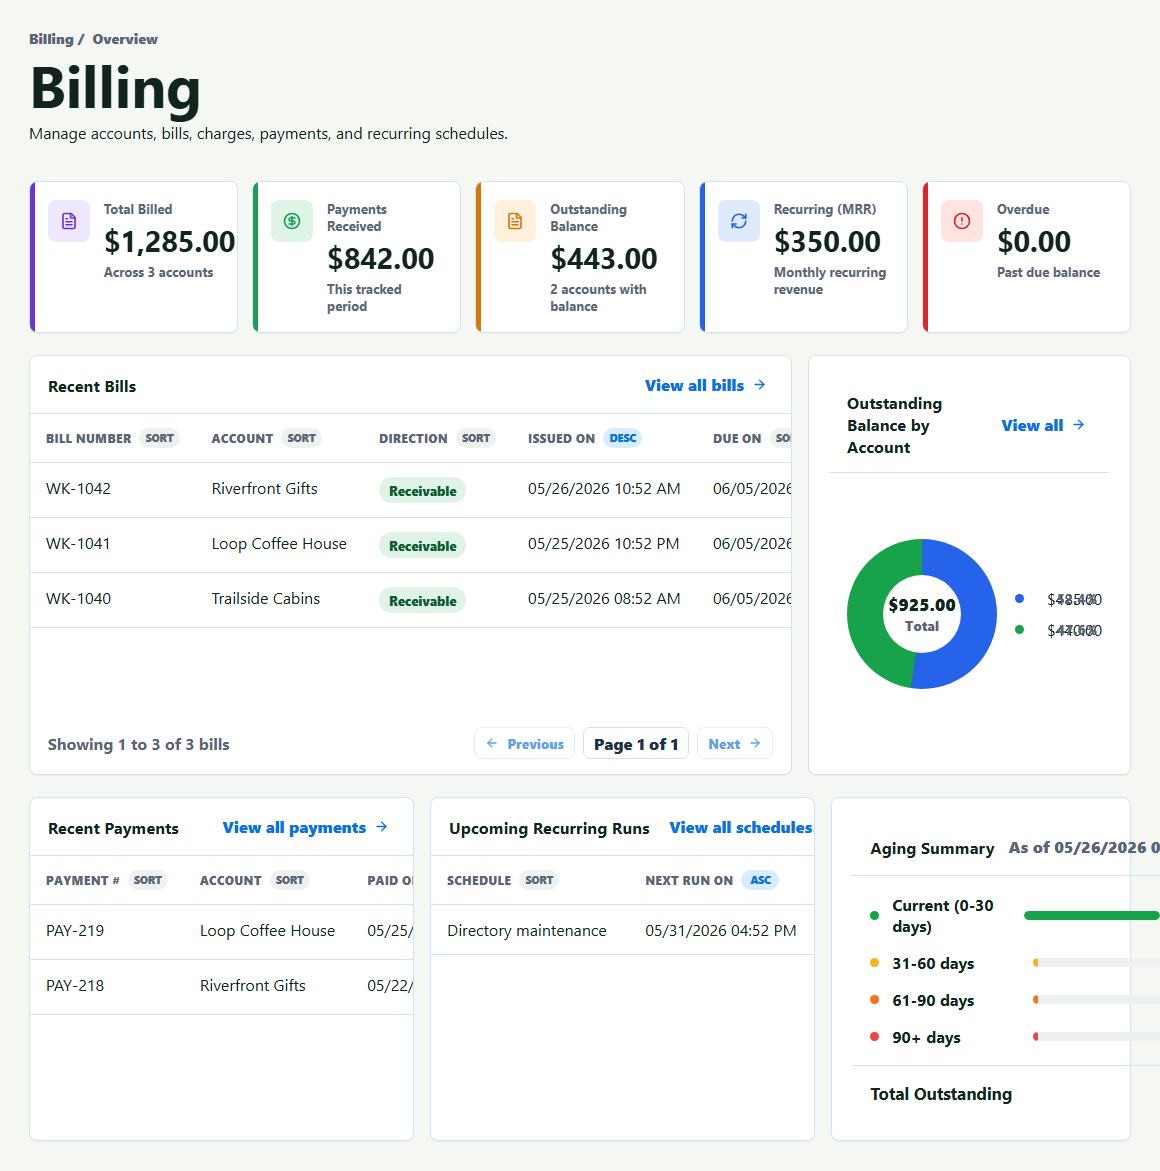The image size is (1160, 1171).
Task: Toggle Next Run On ASC sort
Action: (x=760, y=880)
